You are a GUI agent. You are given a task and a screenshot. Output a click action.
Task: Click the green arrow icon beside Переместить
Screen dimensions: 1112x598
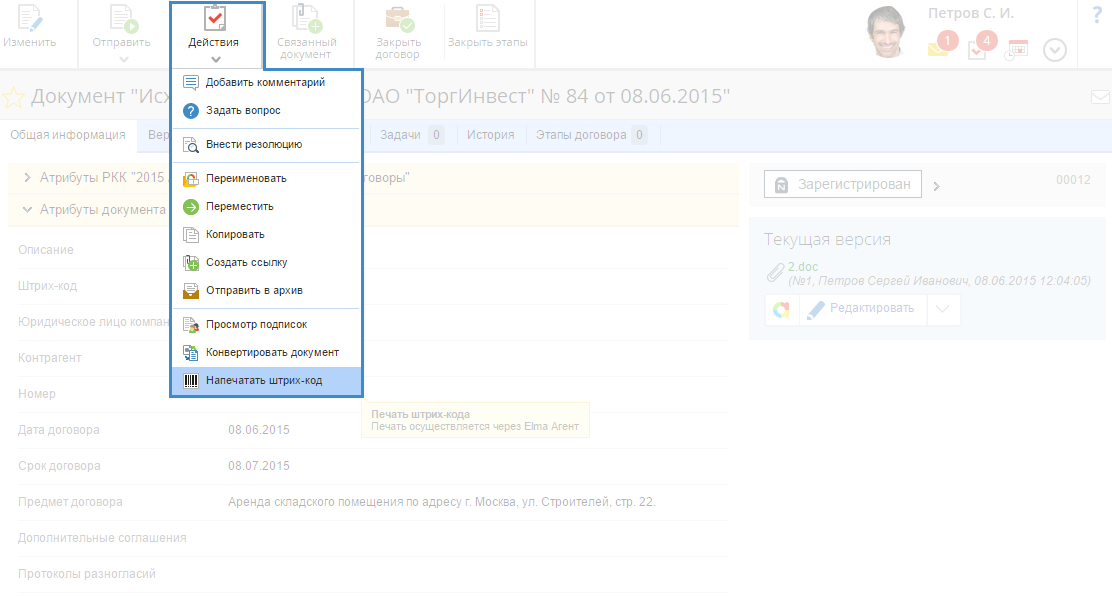(x=191, y=206)
